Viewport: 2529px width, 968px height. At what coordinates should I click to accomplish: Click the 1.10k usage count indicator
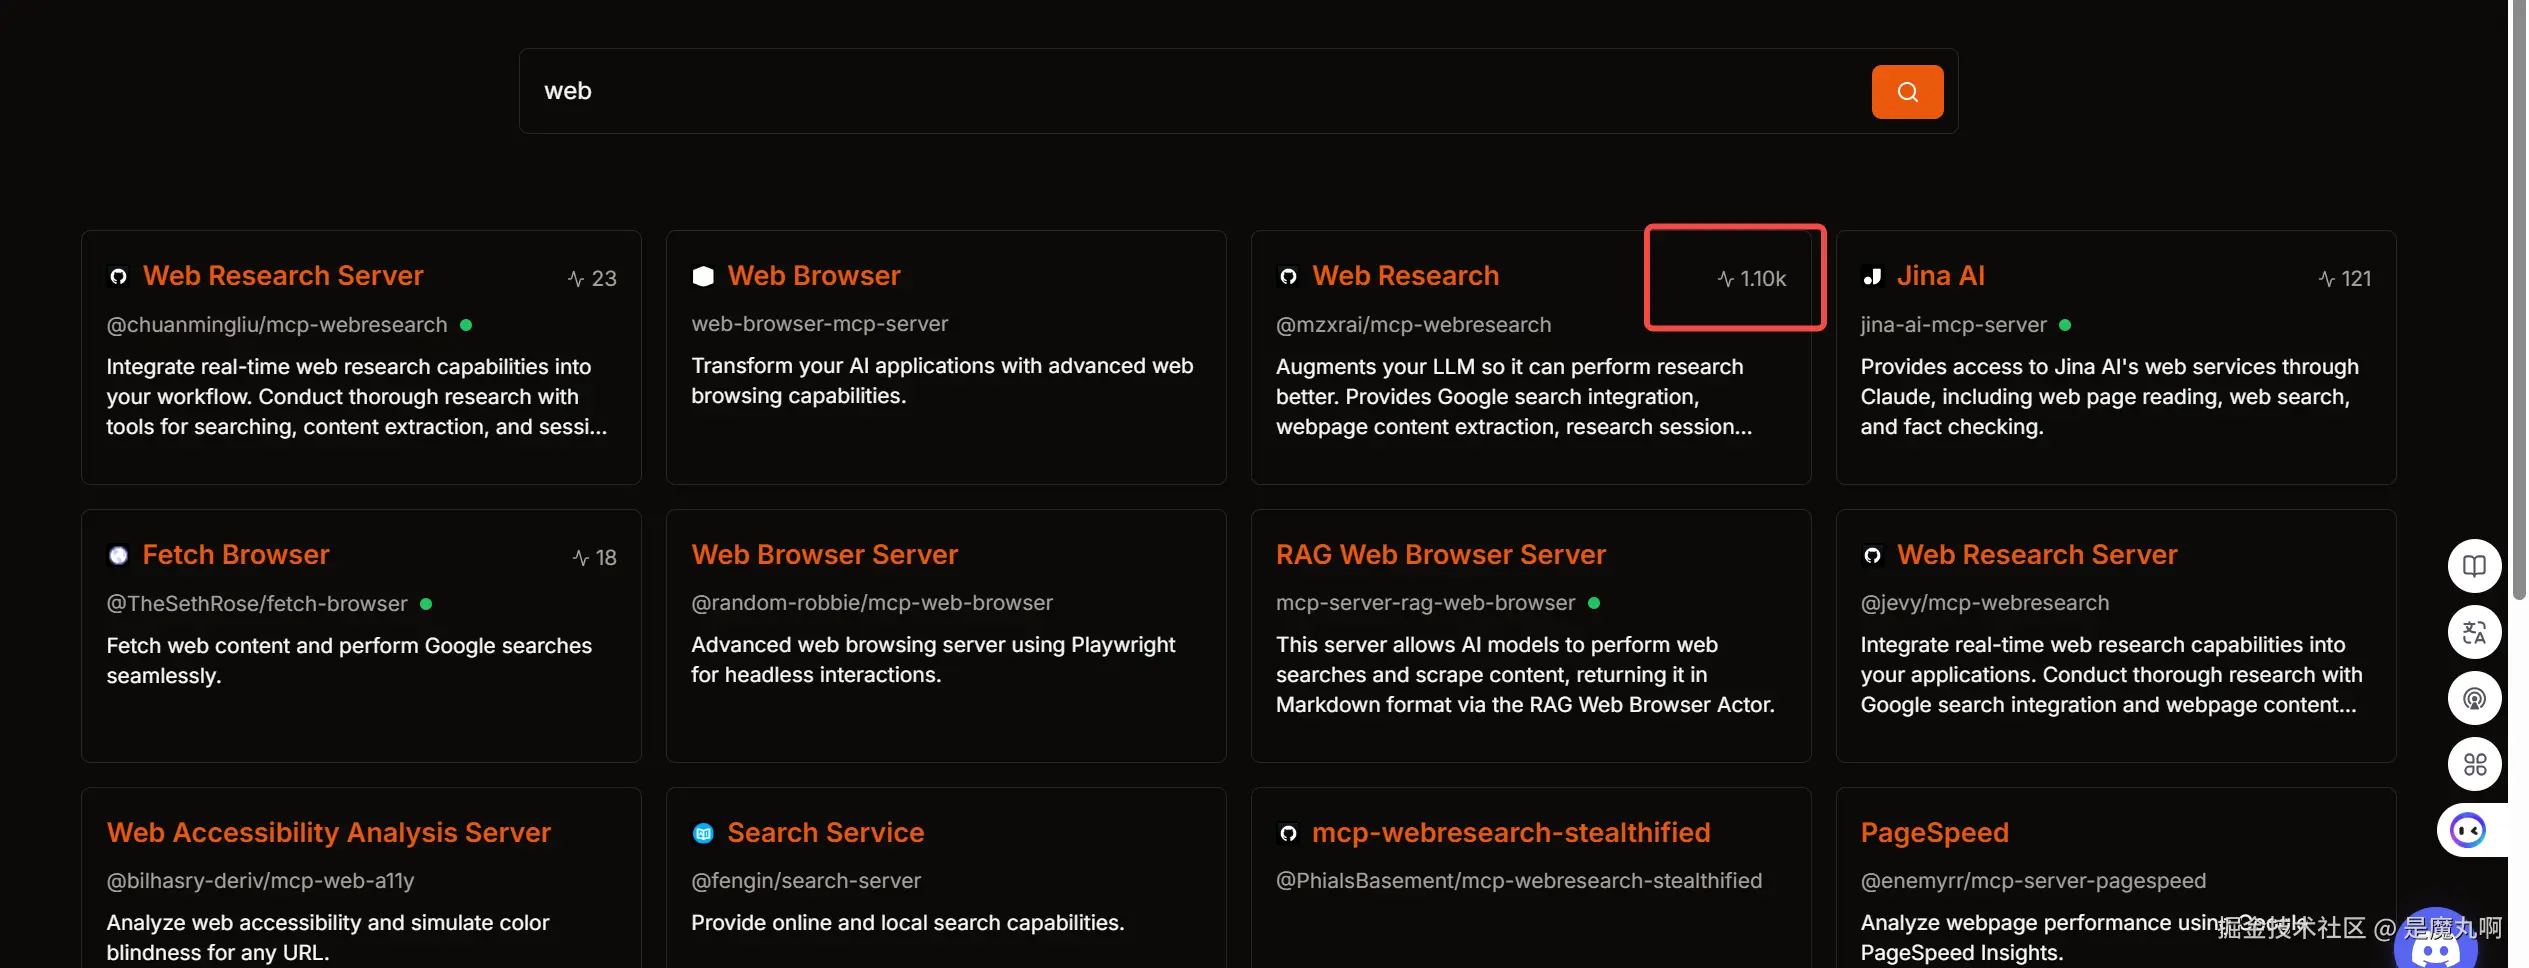click(1751, 279)
